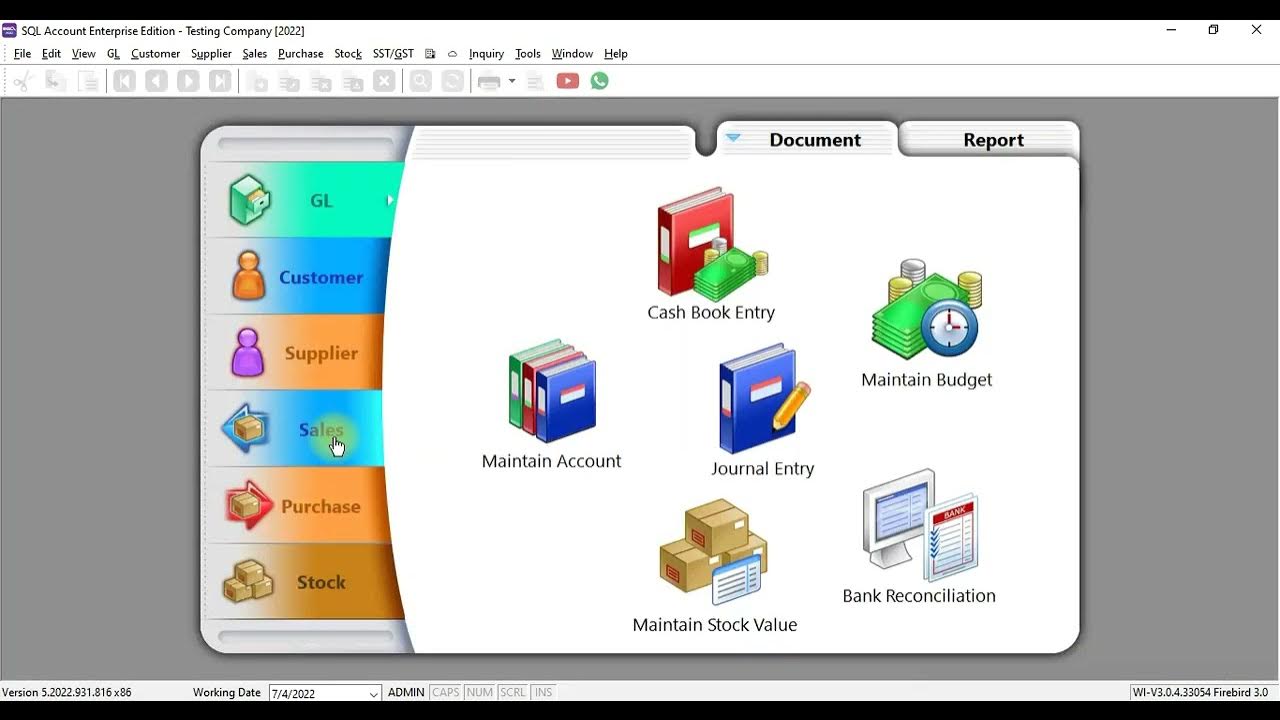Open the Inquiry menu
Screen dimensions: 1280x720
coord(486,54)
